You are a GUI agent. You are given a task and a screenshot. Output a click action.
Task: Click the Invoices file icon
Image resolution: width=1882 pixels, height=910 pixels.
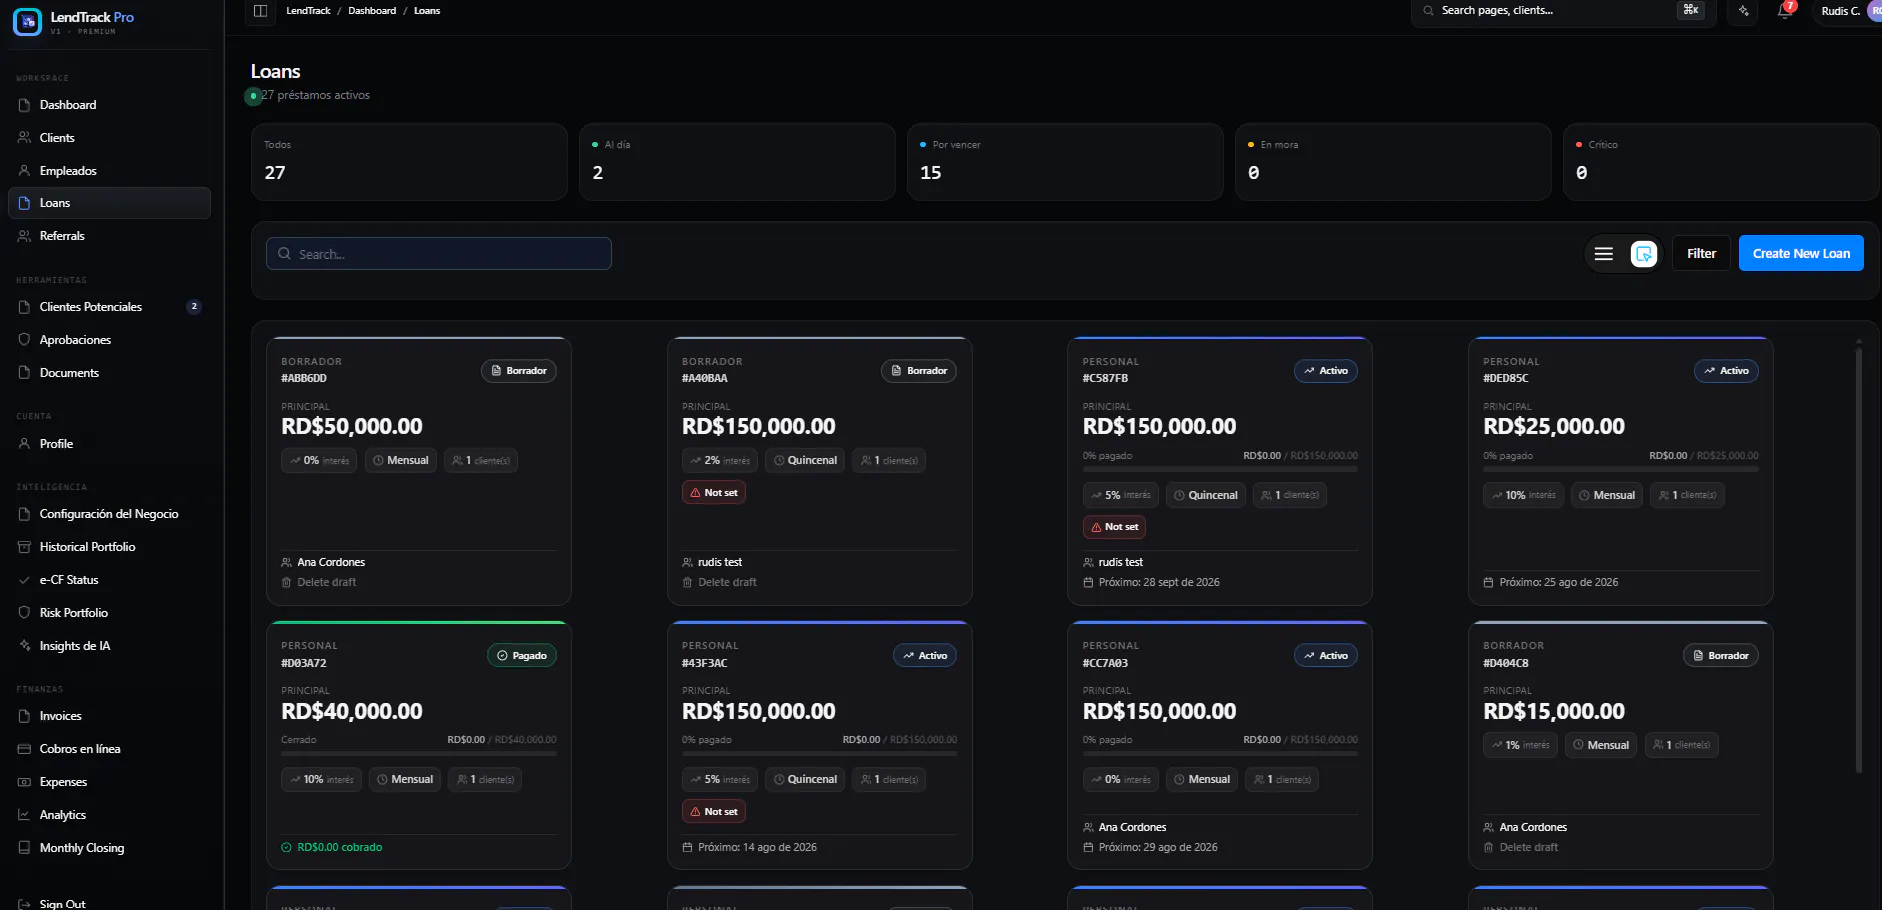click(x=24, y=716)
